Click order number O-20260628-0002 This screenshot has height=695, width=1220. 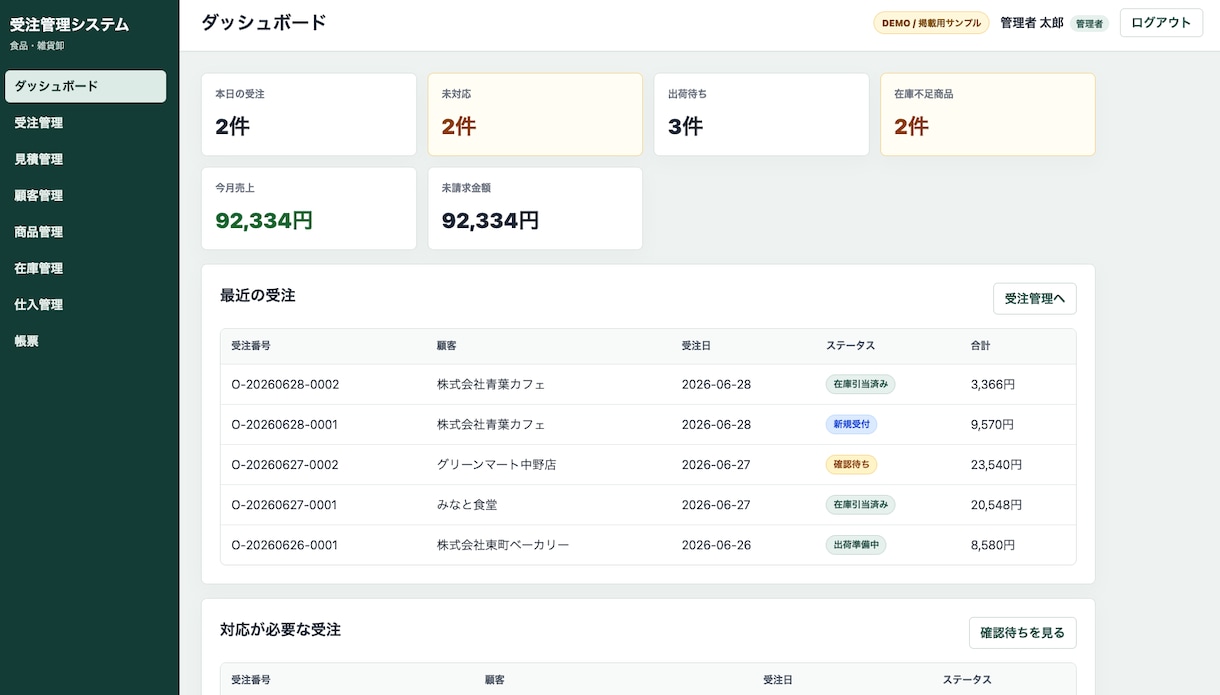click(x=285, y=384)
